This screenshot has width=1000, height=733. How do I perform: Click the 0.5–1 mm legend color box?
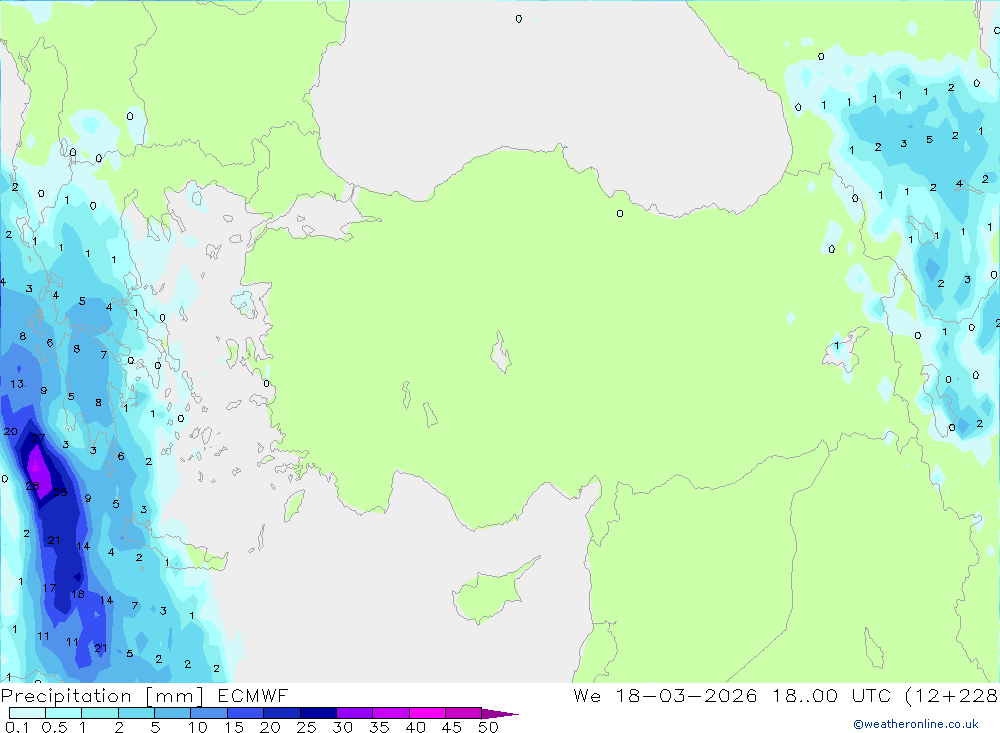tap(64, 713)
